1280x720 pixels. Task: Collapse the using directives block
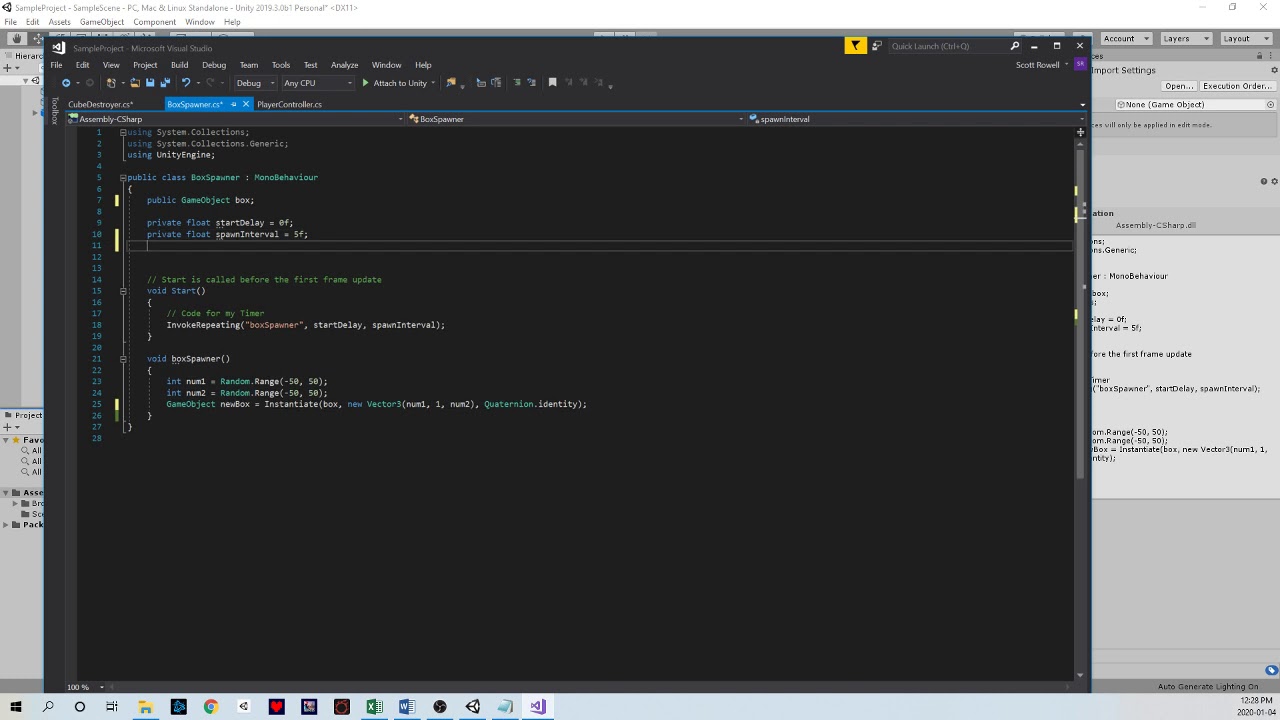(x=122, y=132)
